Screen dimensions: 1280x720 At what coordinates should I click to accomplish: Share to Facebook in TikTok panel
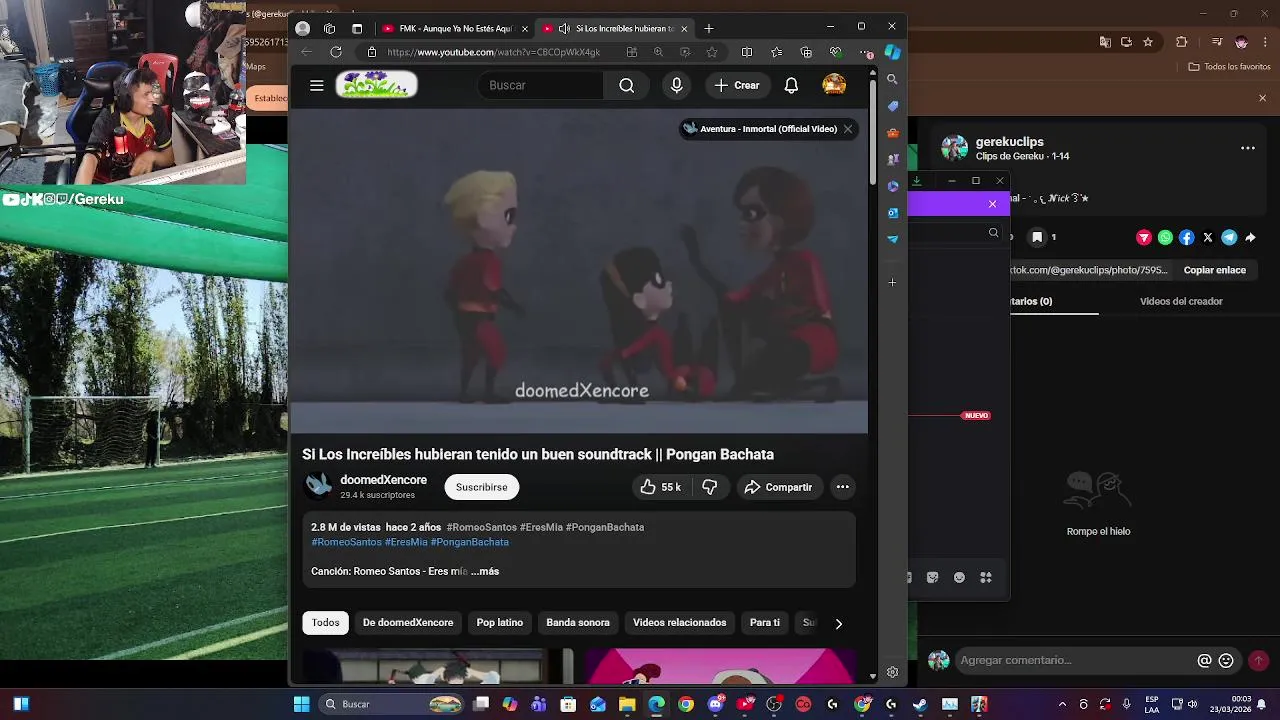(1186, 237)
